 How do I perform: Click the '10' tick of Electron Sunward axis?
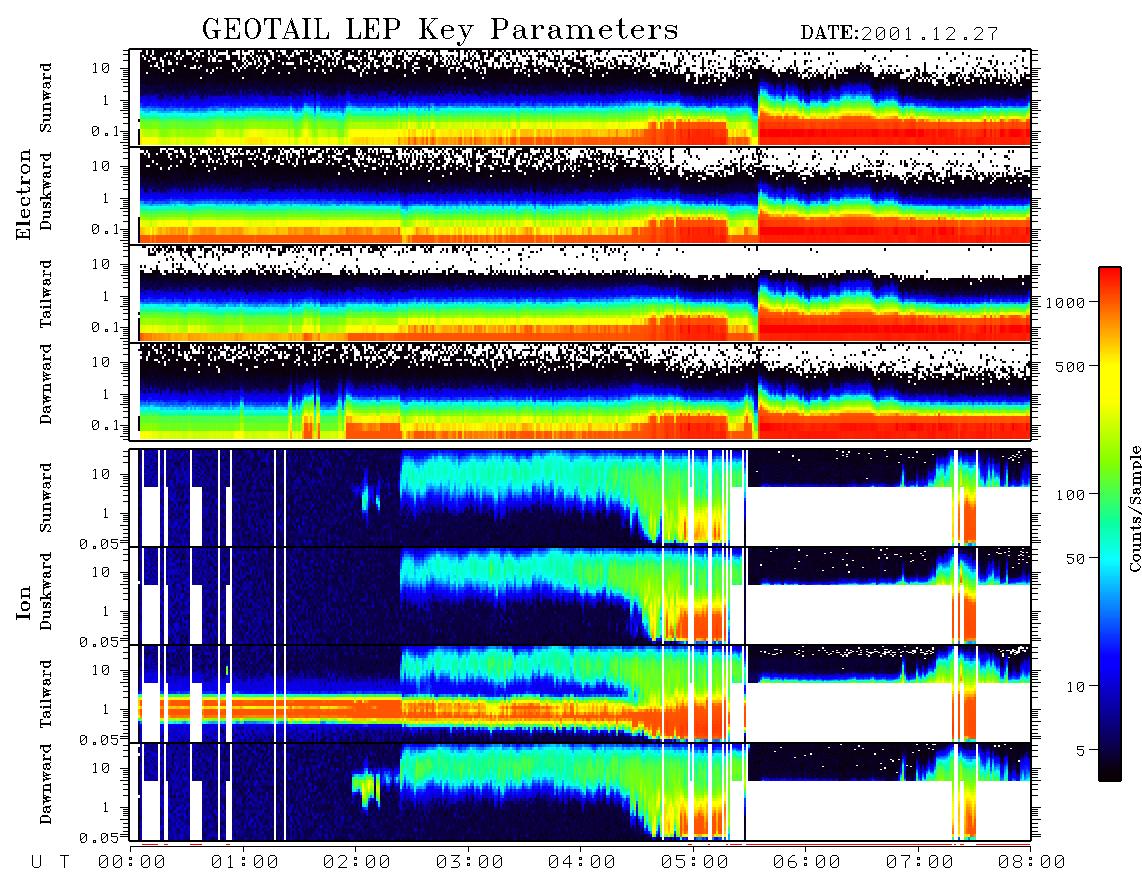101,68
